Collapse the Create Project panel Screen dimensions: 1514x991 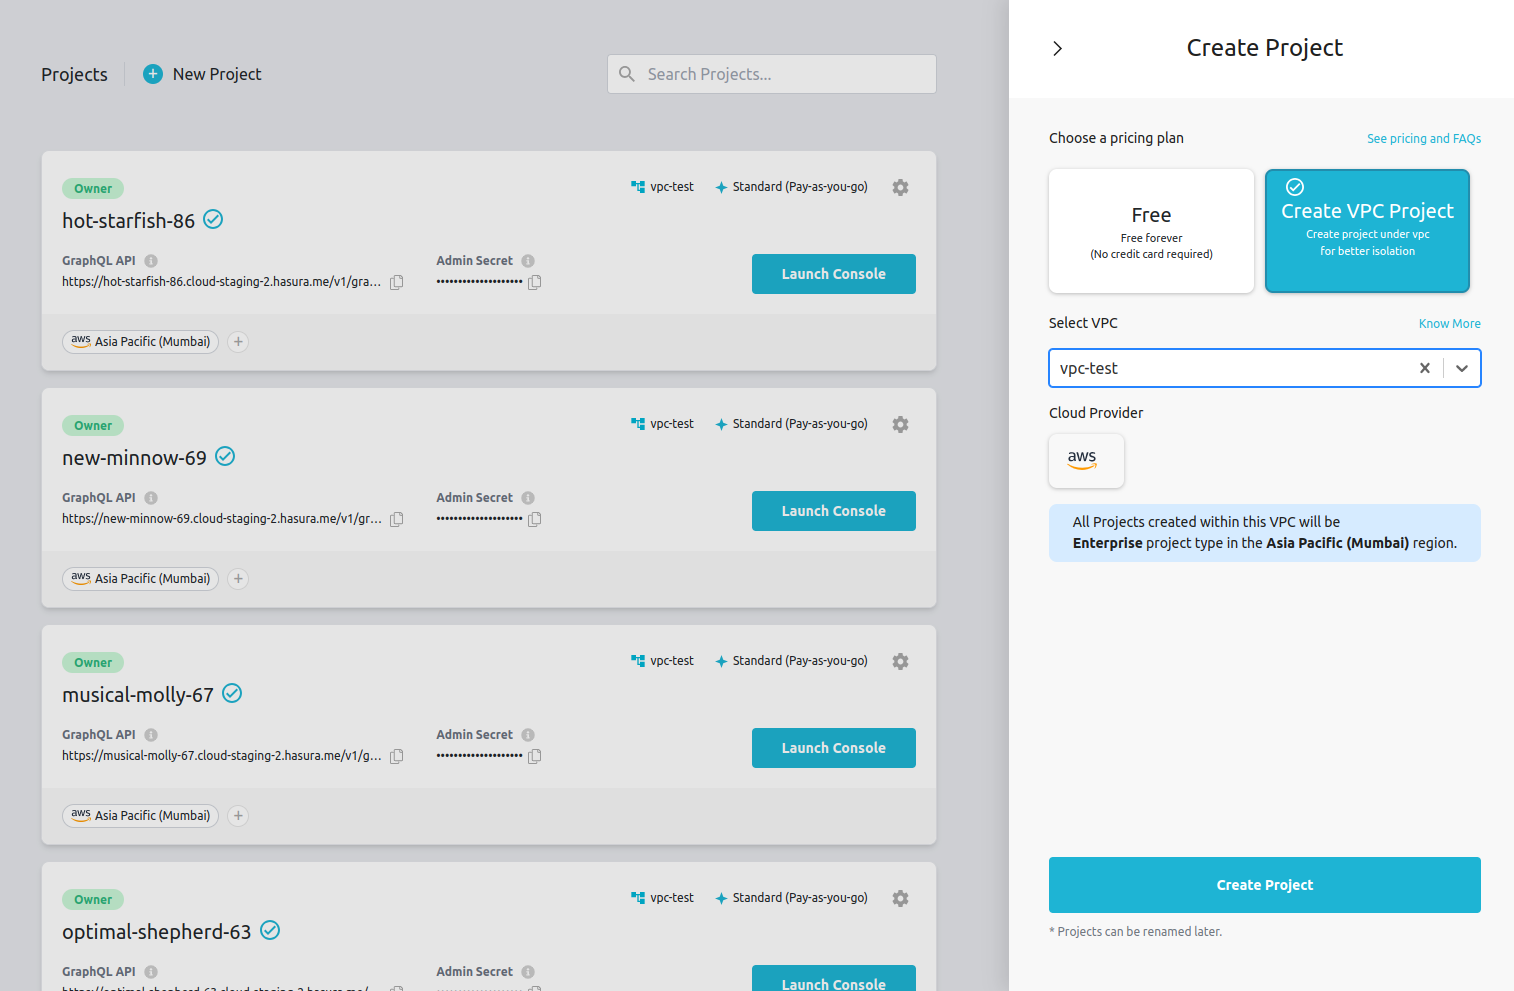click(x=1057, y=47)
